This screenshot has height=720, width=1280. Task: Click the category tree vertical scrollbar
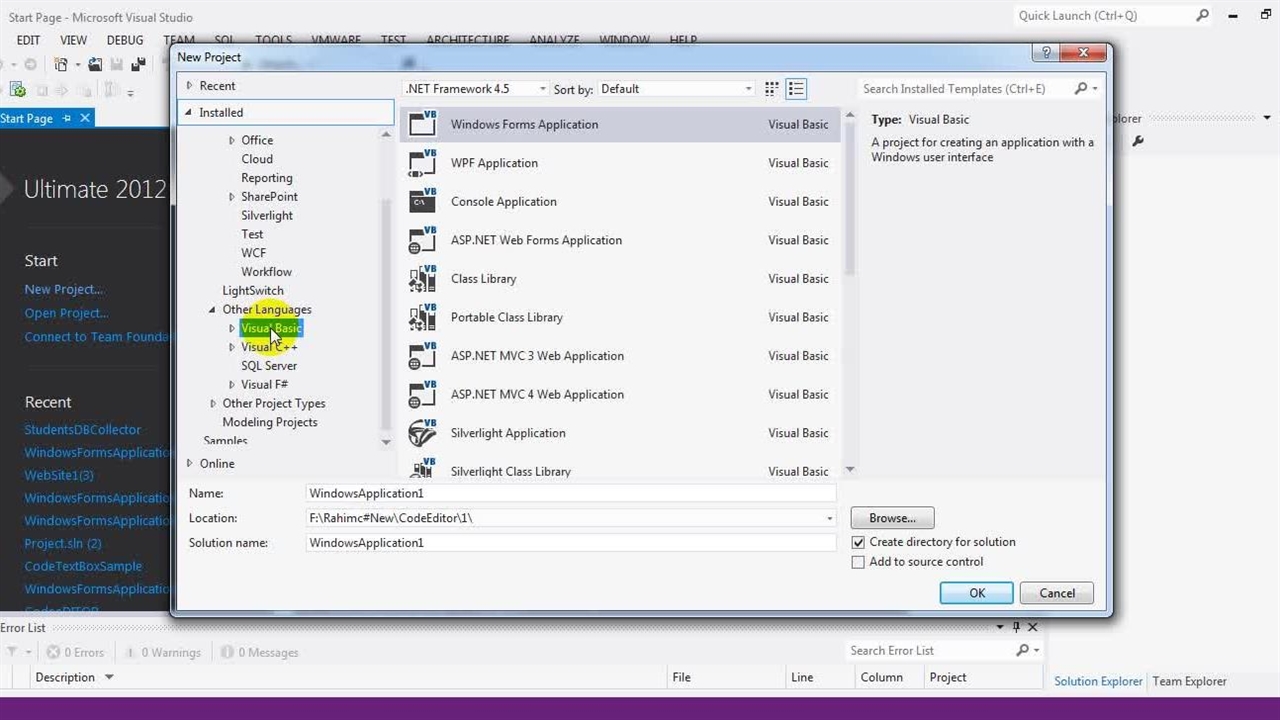pos(386,288)
